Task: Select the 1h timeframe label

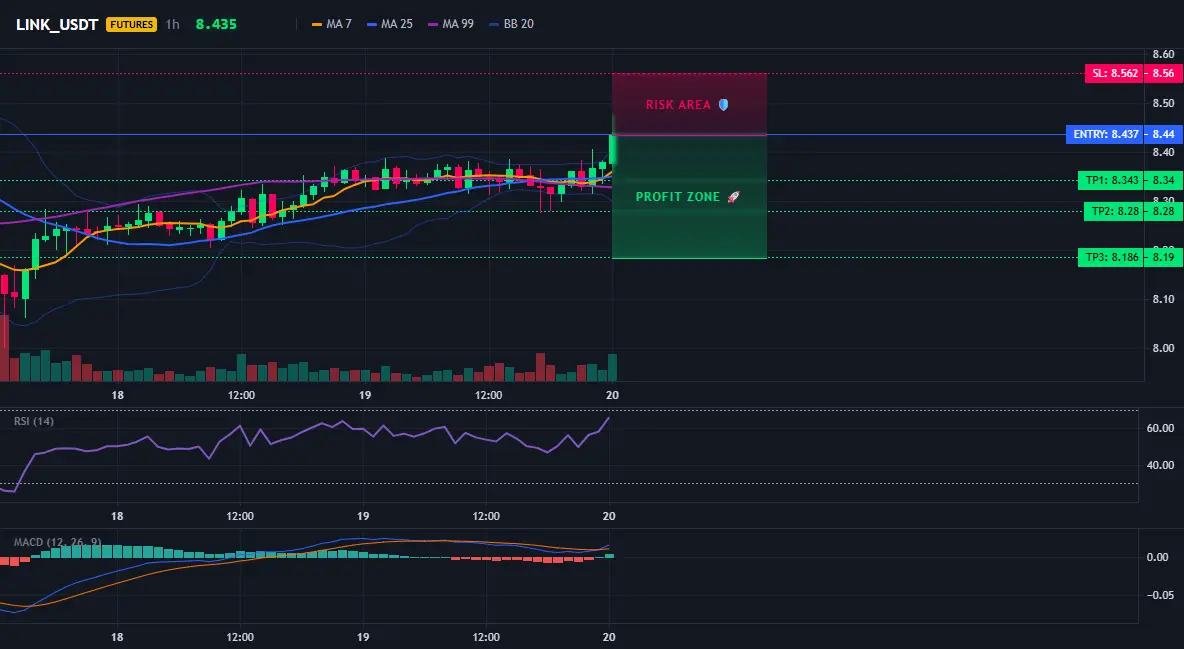Action: (x=173, y=24)
